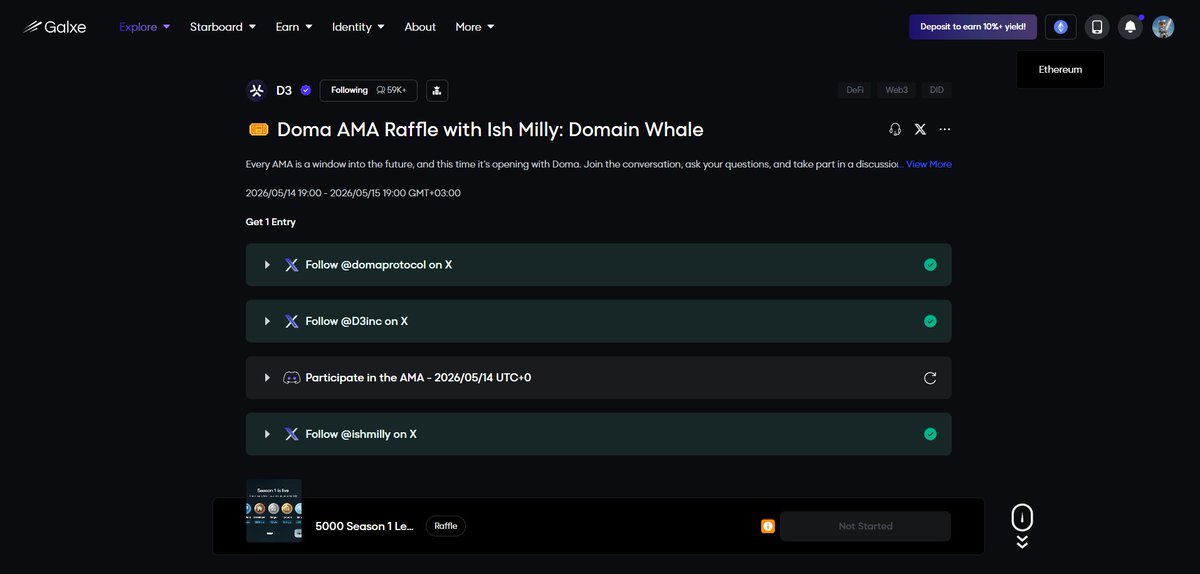
Task: Click the D3 verified badge
Action: 306,90
